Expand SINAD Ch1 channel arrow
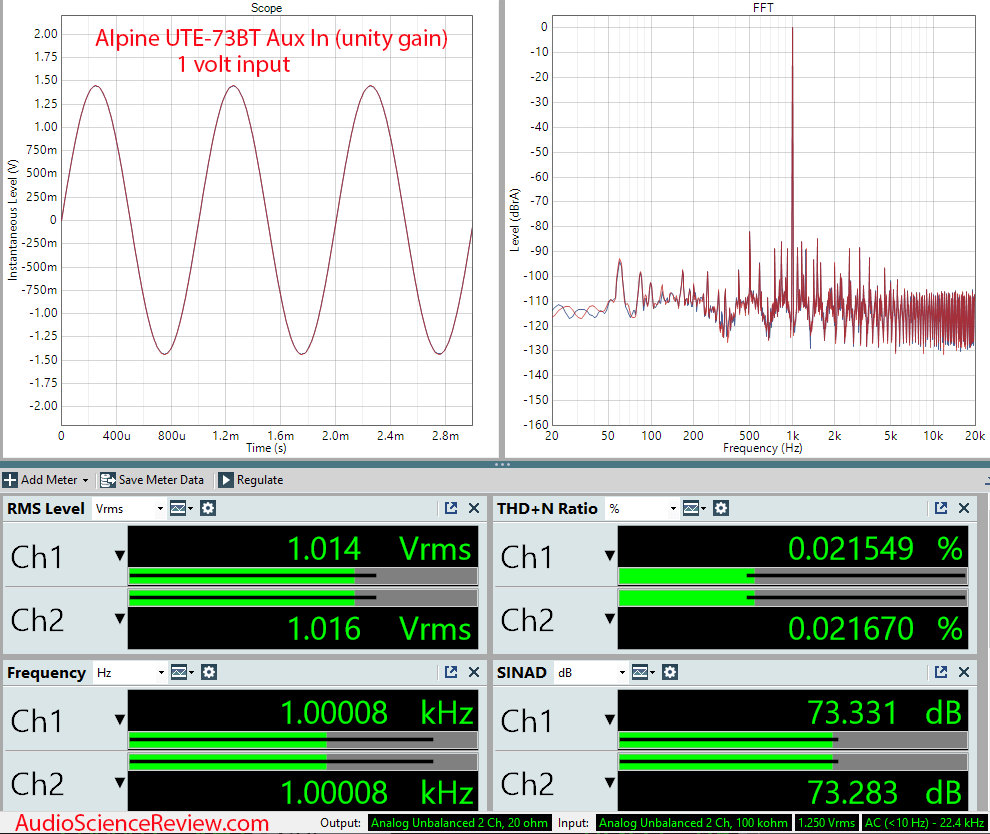990x834 pixels. click(610, 719)
